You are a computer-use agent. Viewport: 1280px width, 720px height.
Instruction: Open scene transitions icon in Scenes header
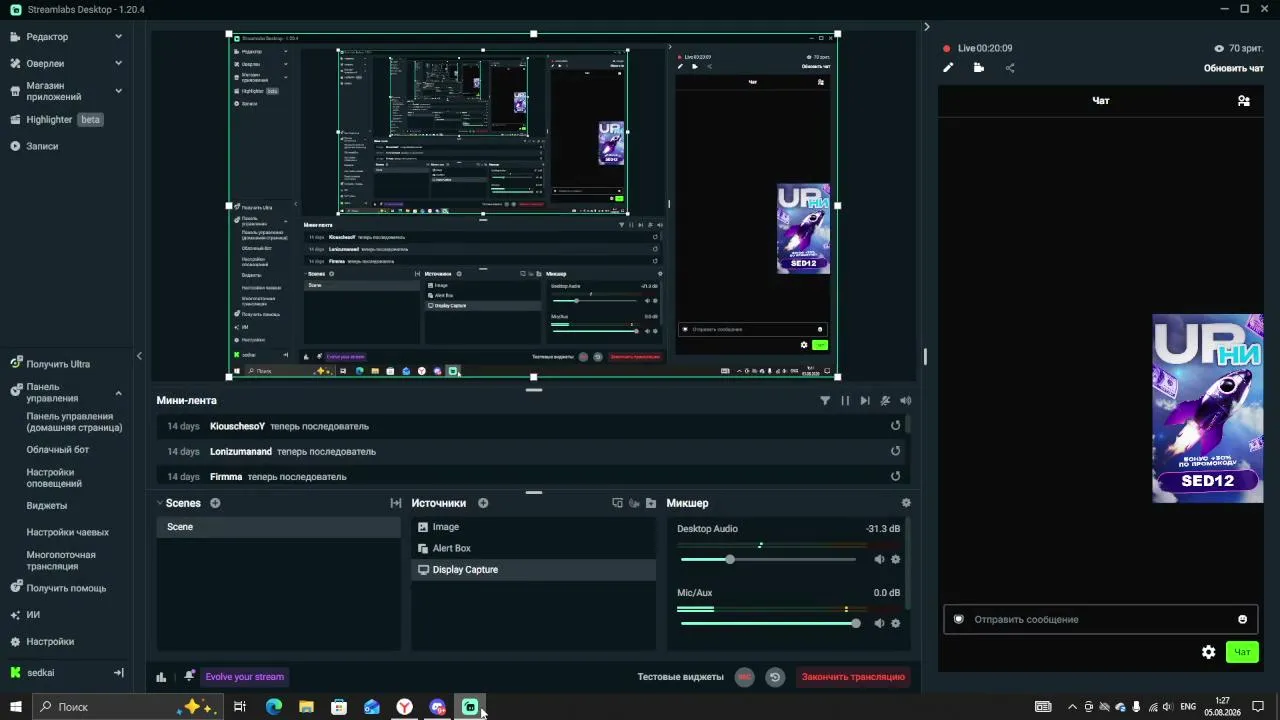coord(395,503)
